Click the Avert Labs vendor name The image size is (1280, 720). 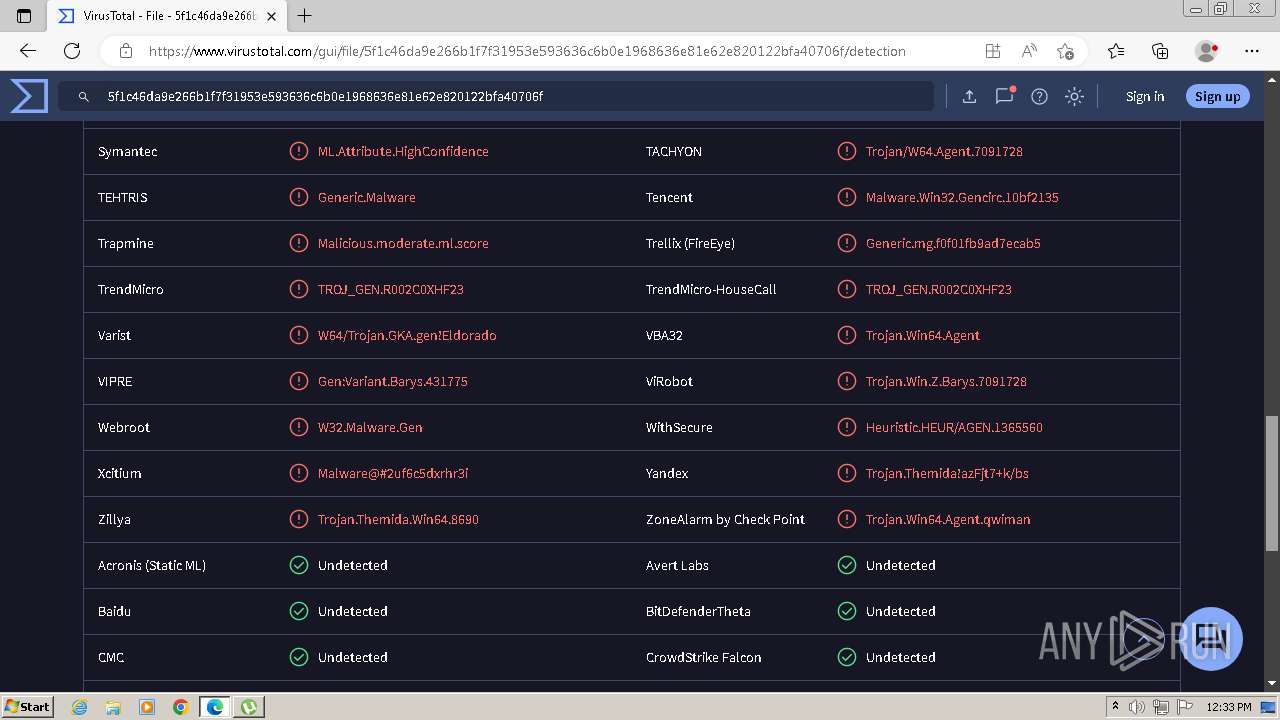[677, 565]
